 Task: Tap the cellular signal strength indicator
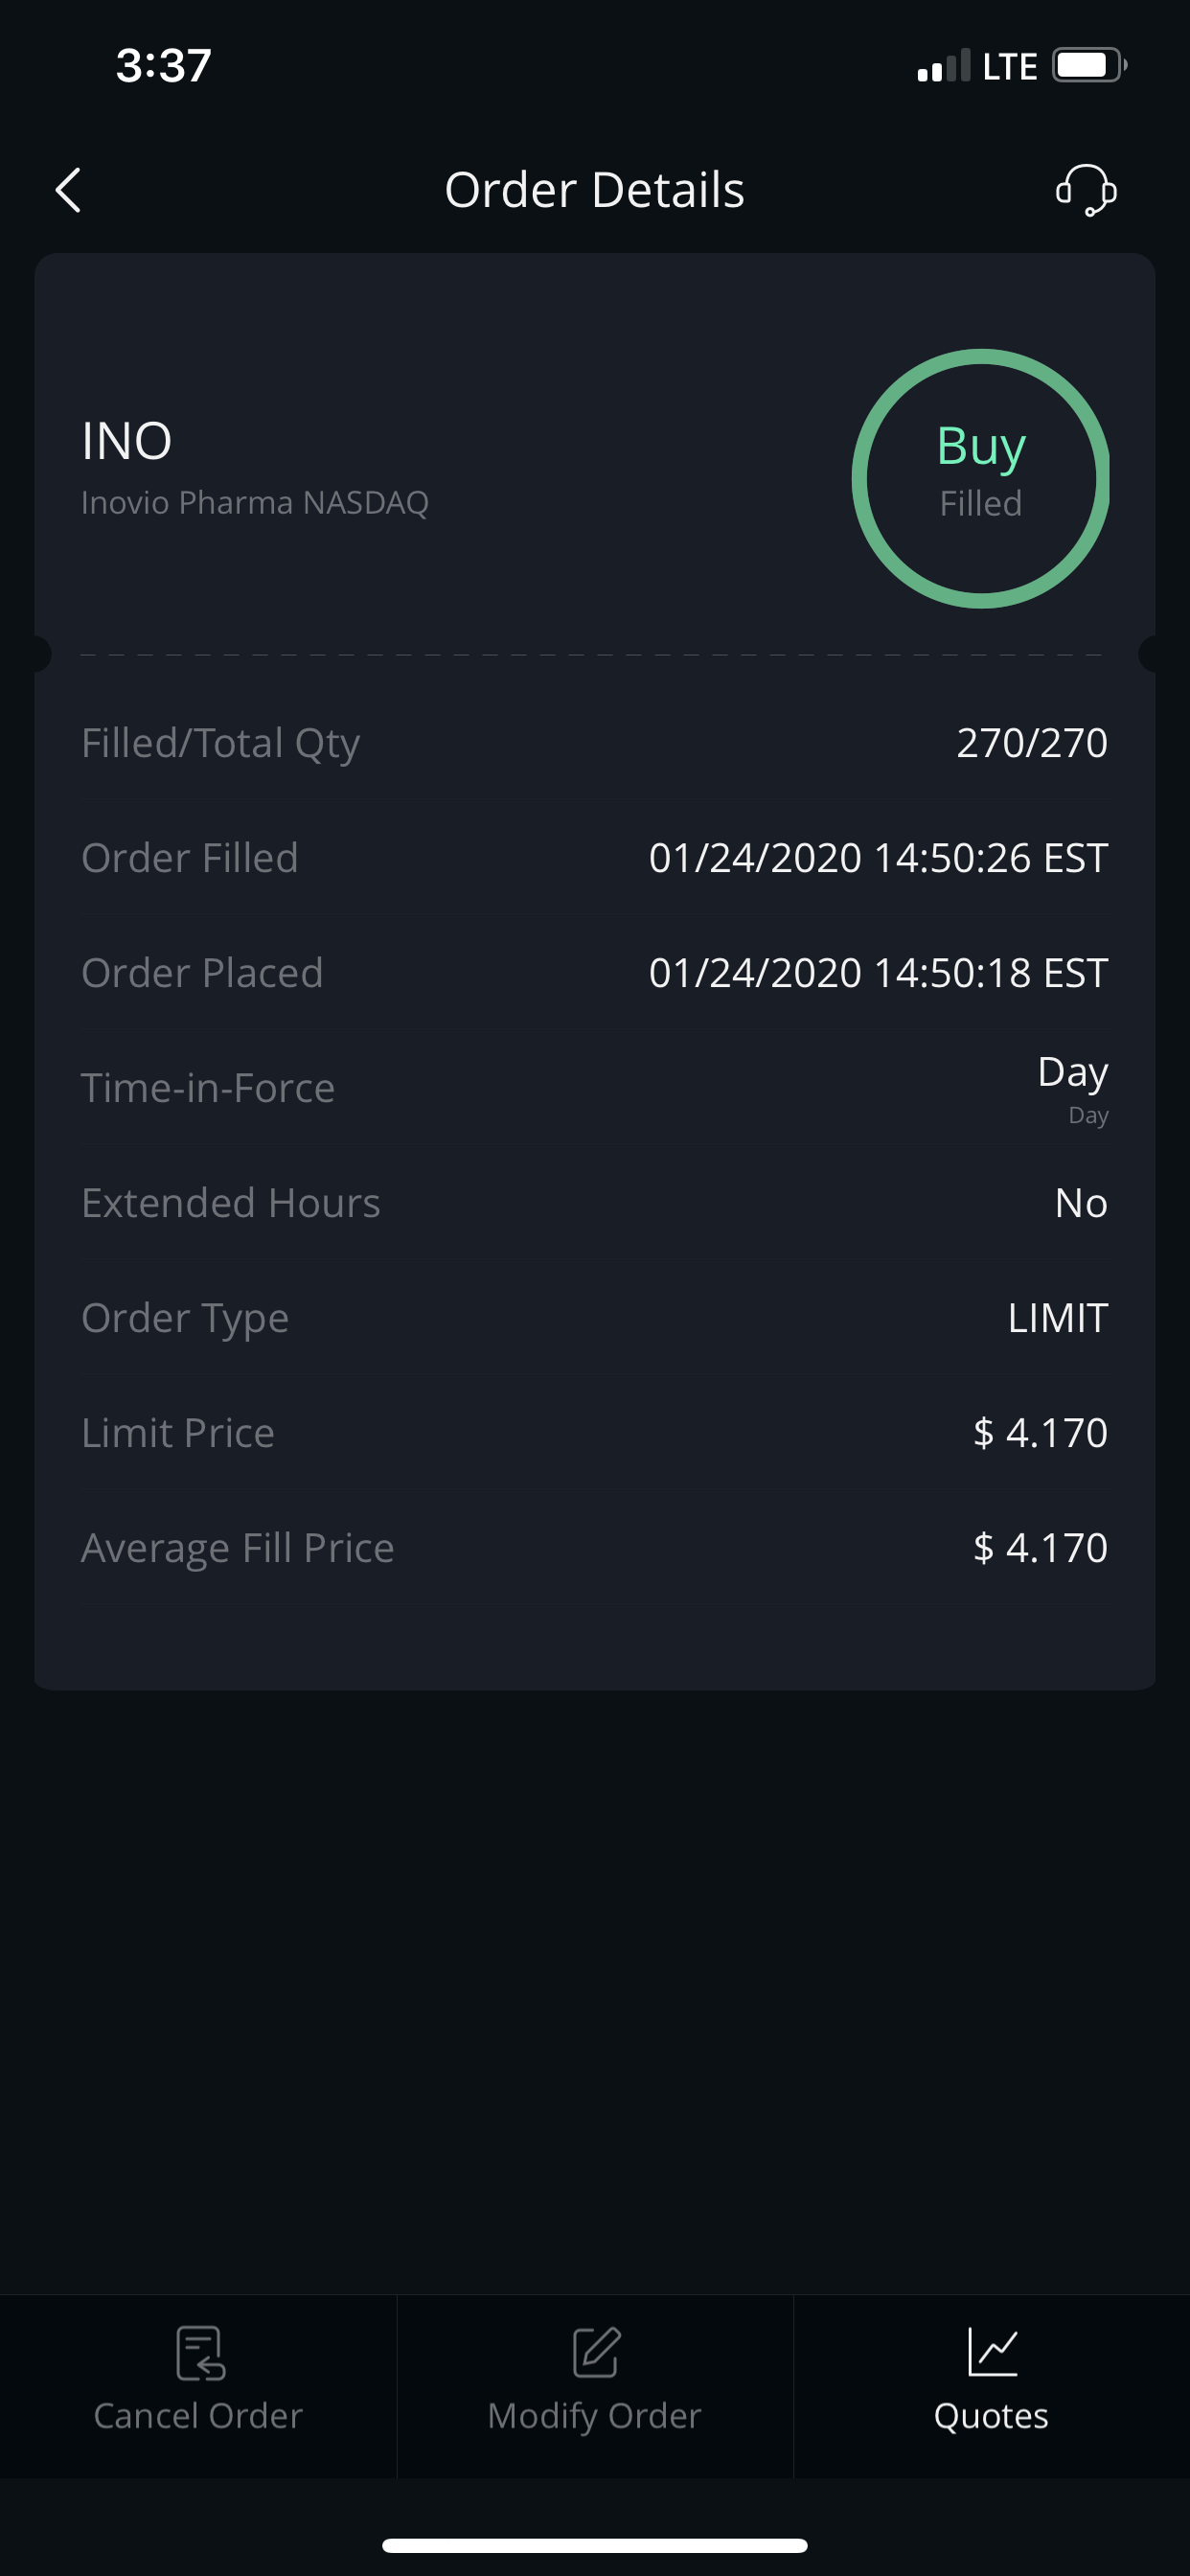point(943,66)
